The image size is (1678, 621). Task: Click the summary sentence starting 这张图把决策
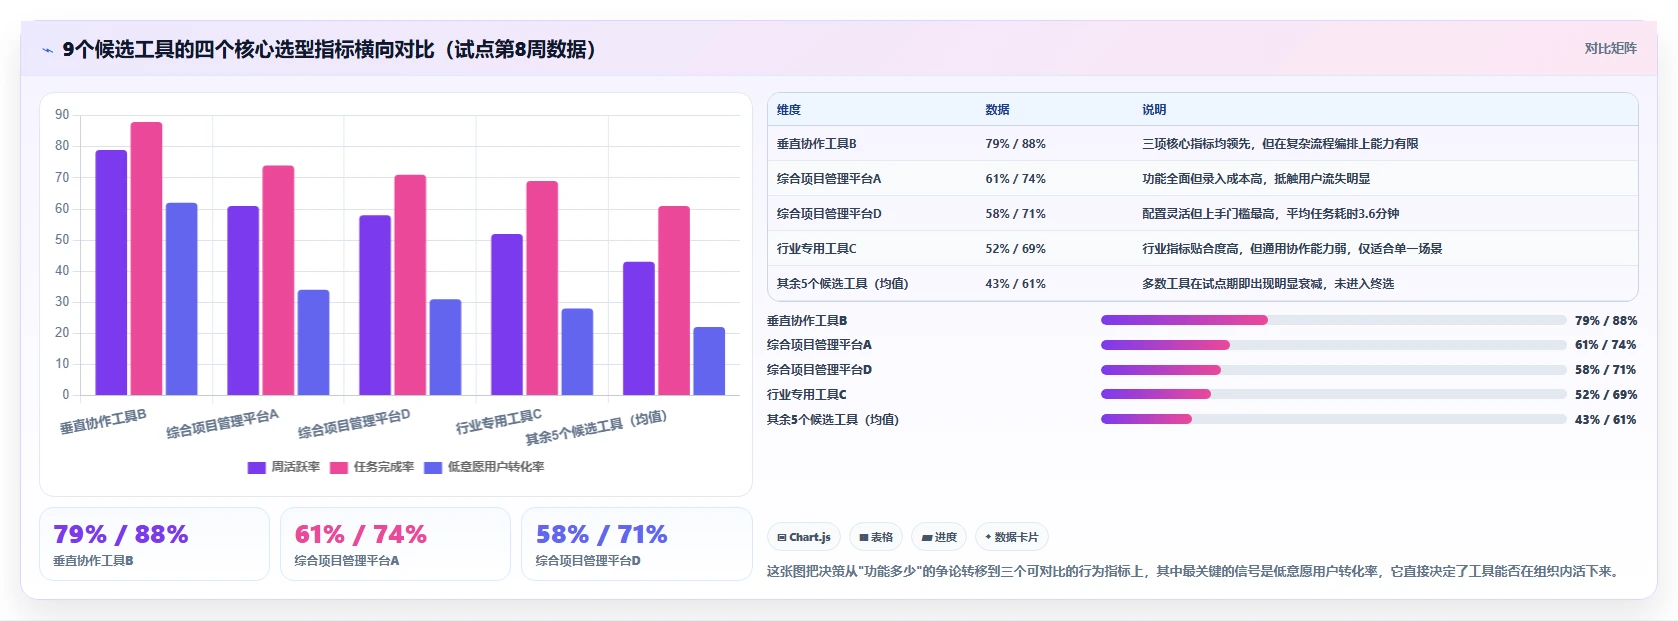(1192, 571)
